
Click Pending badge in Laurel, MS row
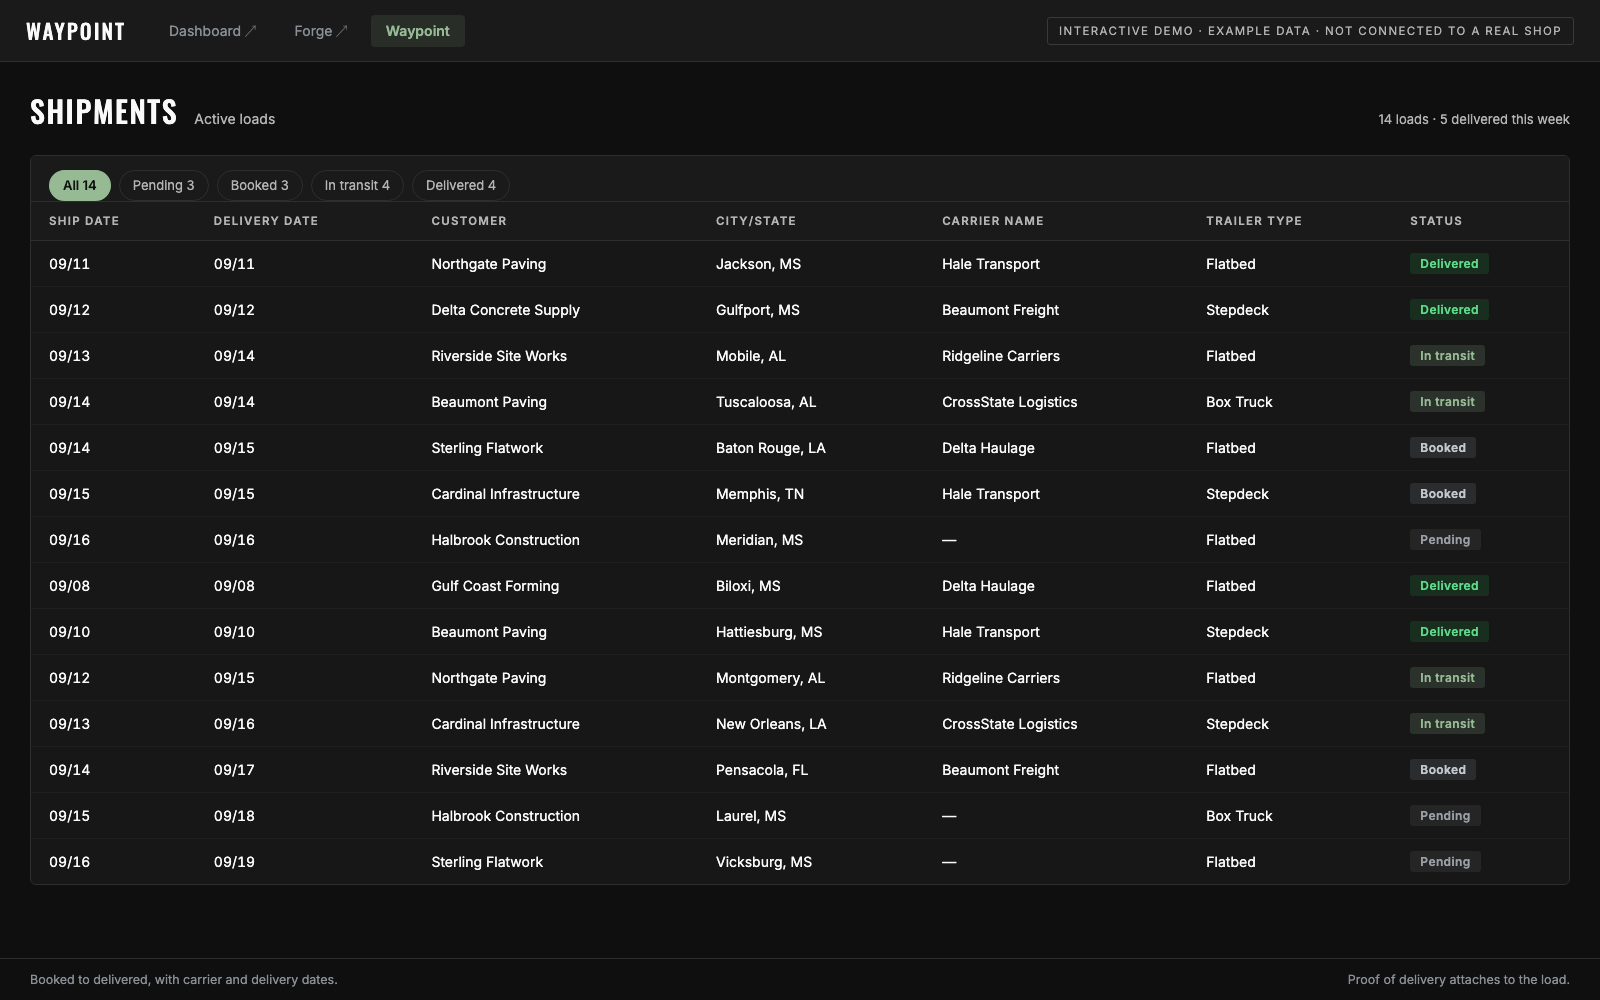click(1445, 816)
